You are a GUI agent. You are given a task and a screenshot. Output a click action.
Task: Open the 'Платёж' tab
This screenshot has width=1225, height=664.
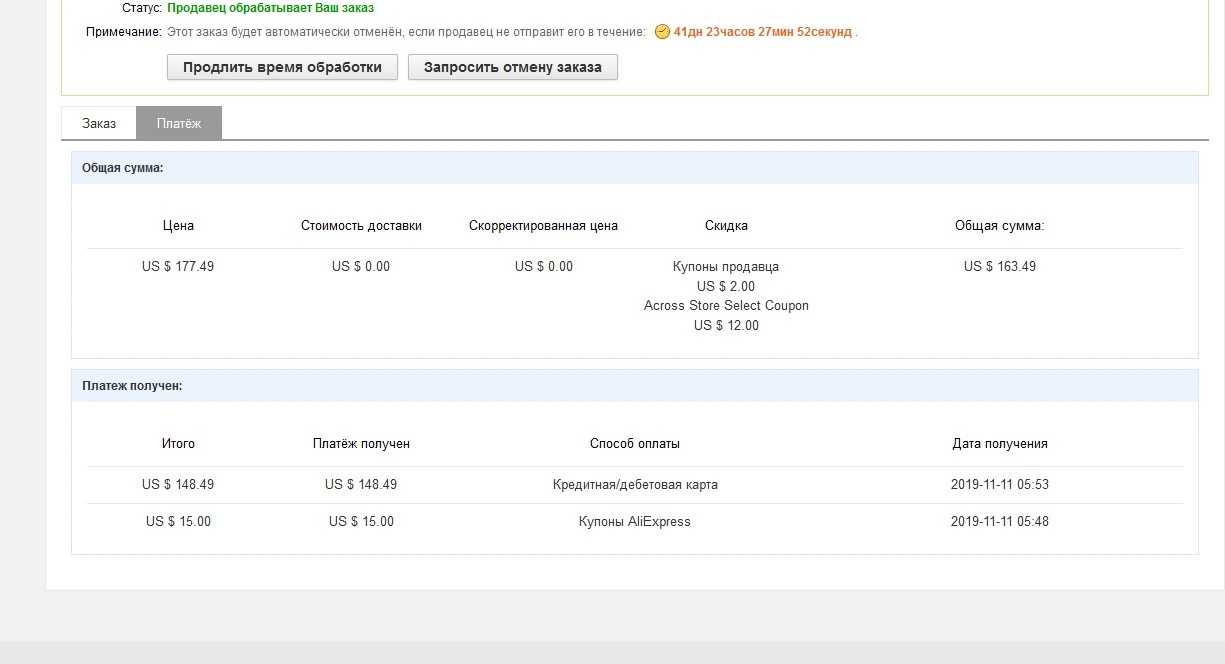click(x=179, y=123)
